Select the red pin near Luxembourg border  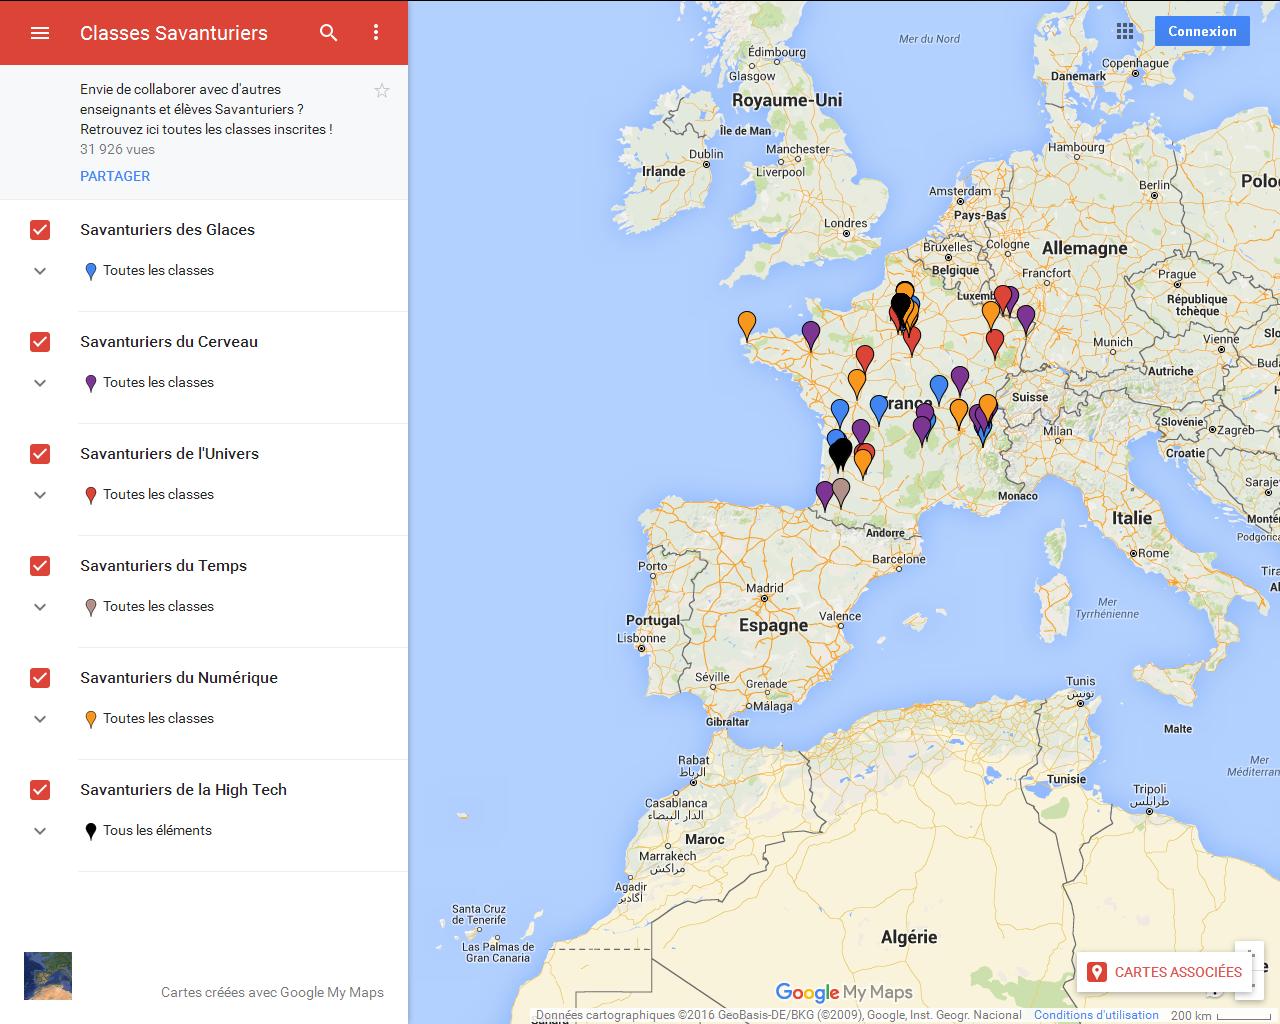[x=1002, y=298]
